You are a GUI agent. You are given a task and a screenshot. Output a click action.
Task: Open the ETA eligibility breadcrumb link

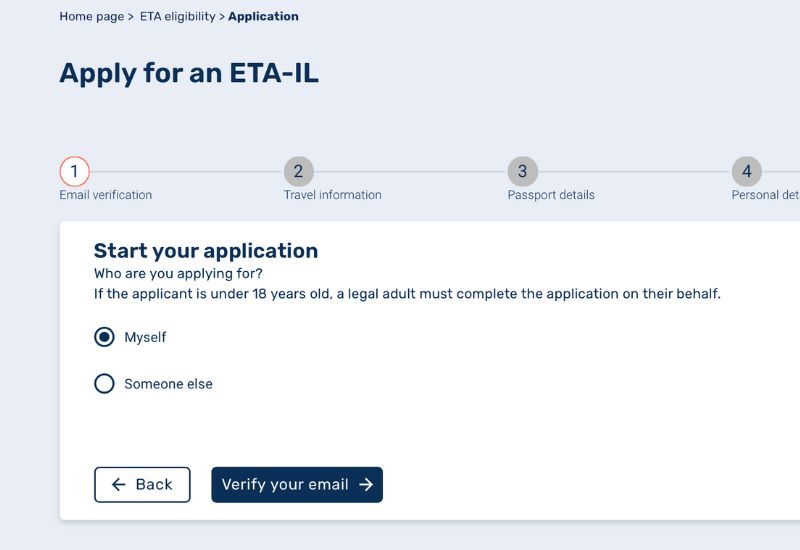point(178,16)
